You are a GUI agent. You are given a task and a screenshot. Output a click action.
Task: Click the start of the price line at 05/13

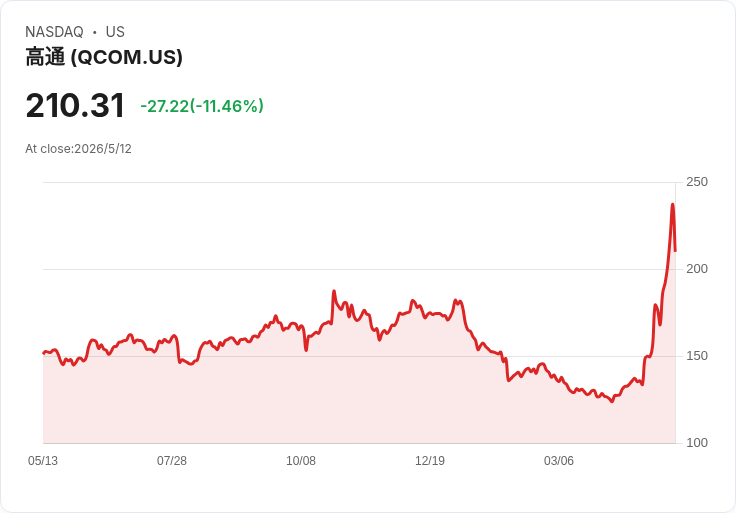pos(44,353)
